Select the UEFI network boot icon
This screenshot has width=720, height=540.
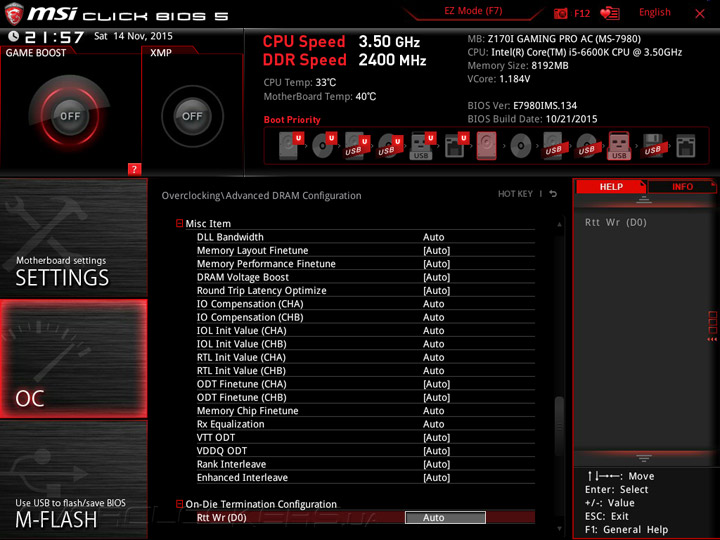point(456,146)
